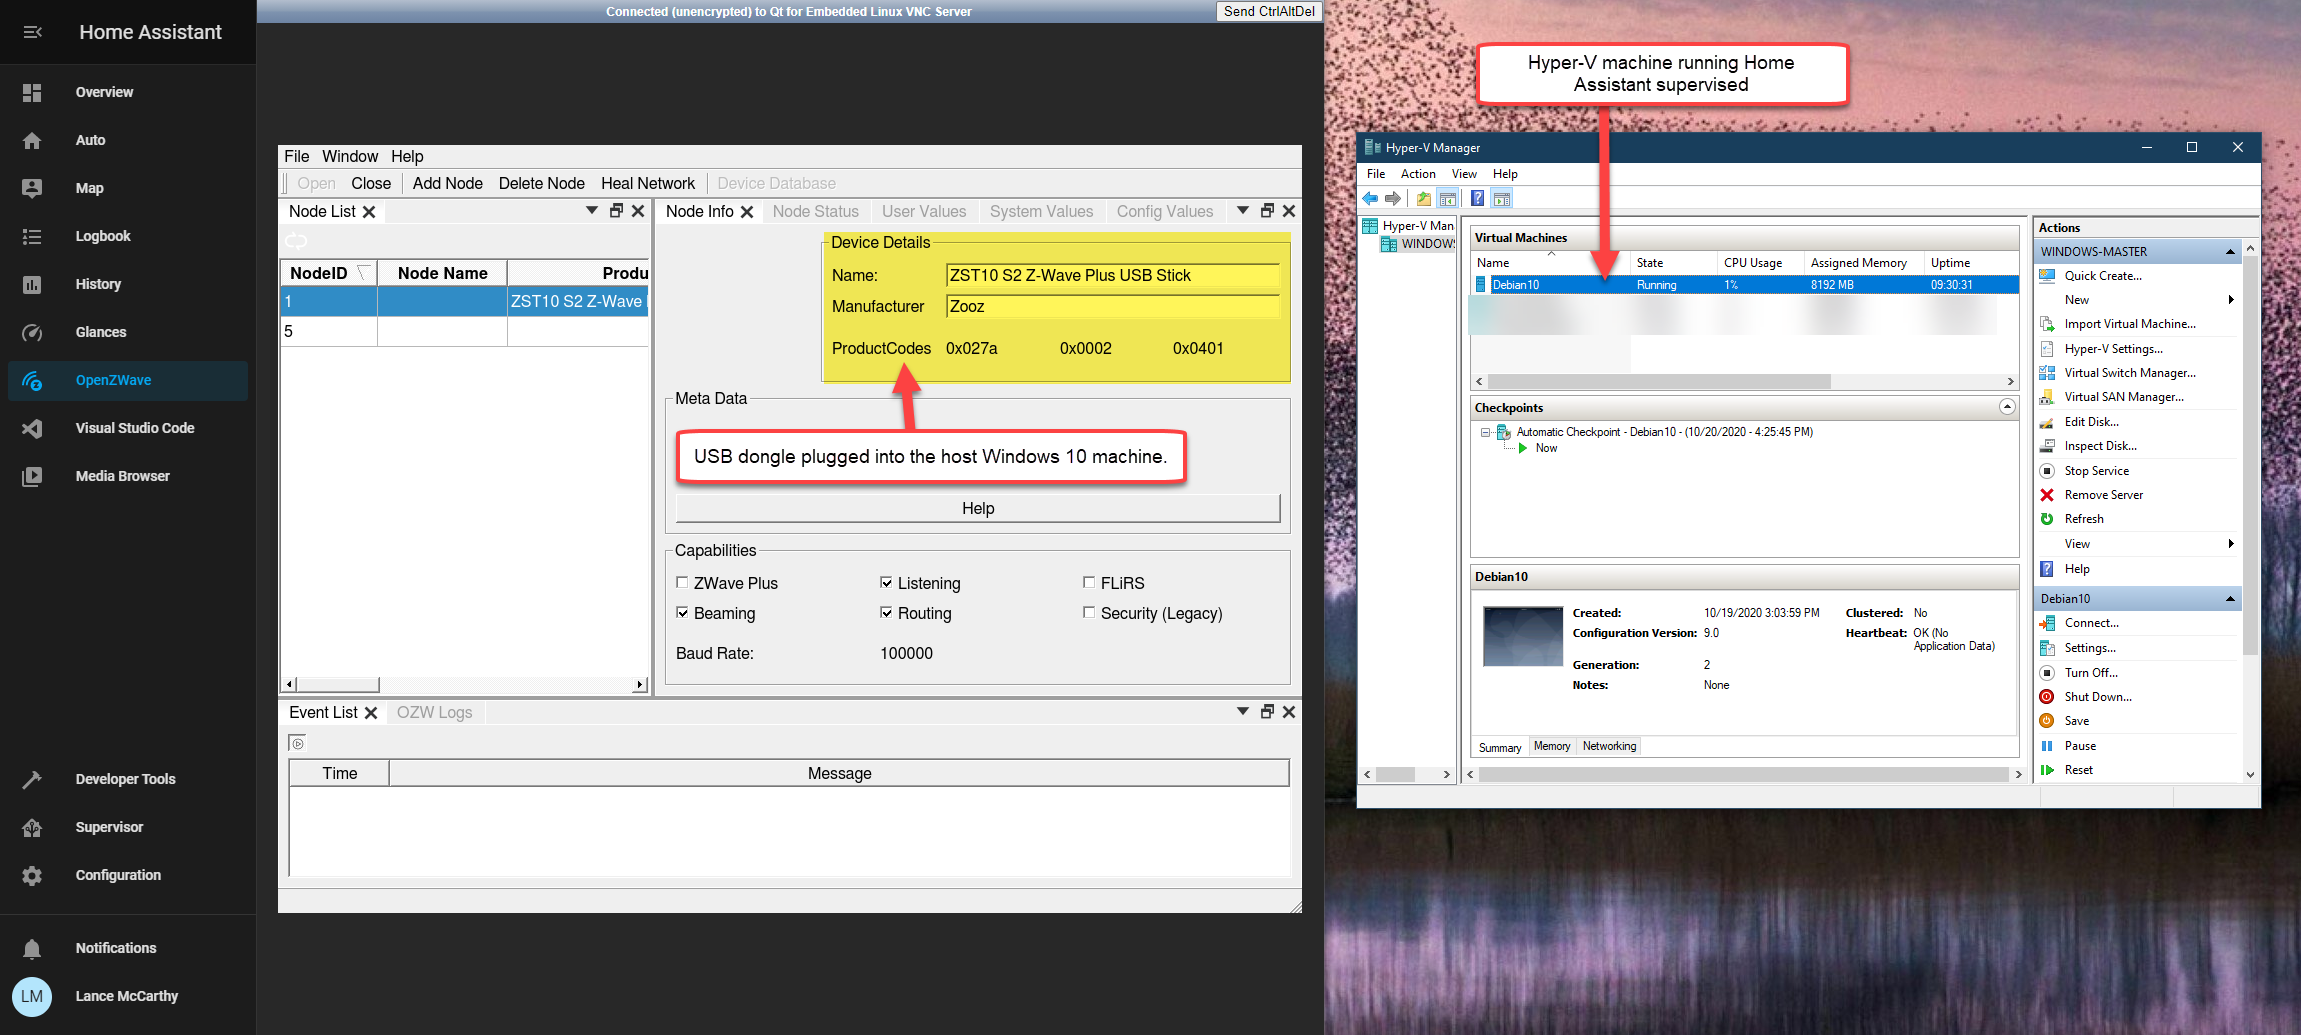Image resolution: width=2301 pixels, height=1035 pixels.
Task: Click the Visual Studio Code sidebar icon
Action: click(32, 429)
